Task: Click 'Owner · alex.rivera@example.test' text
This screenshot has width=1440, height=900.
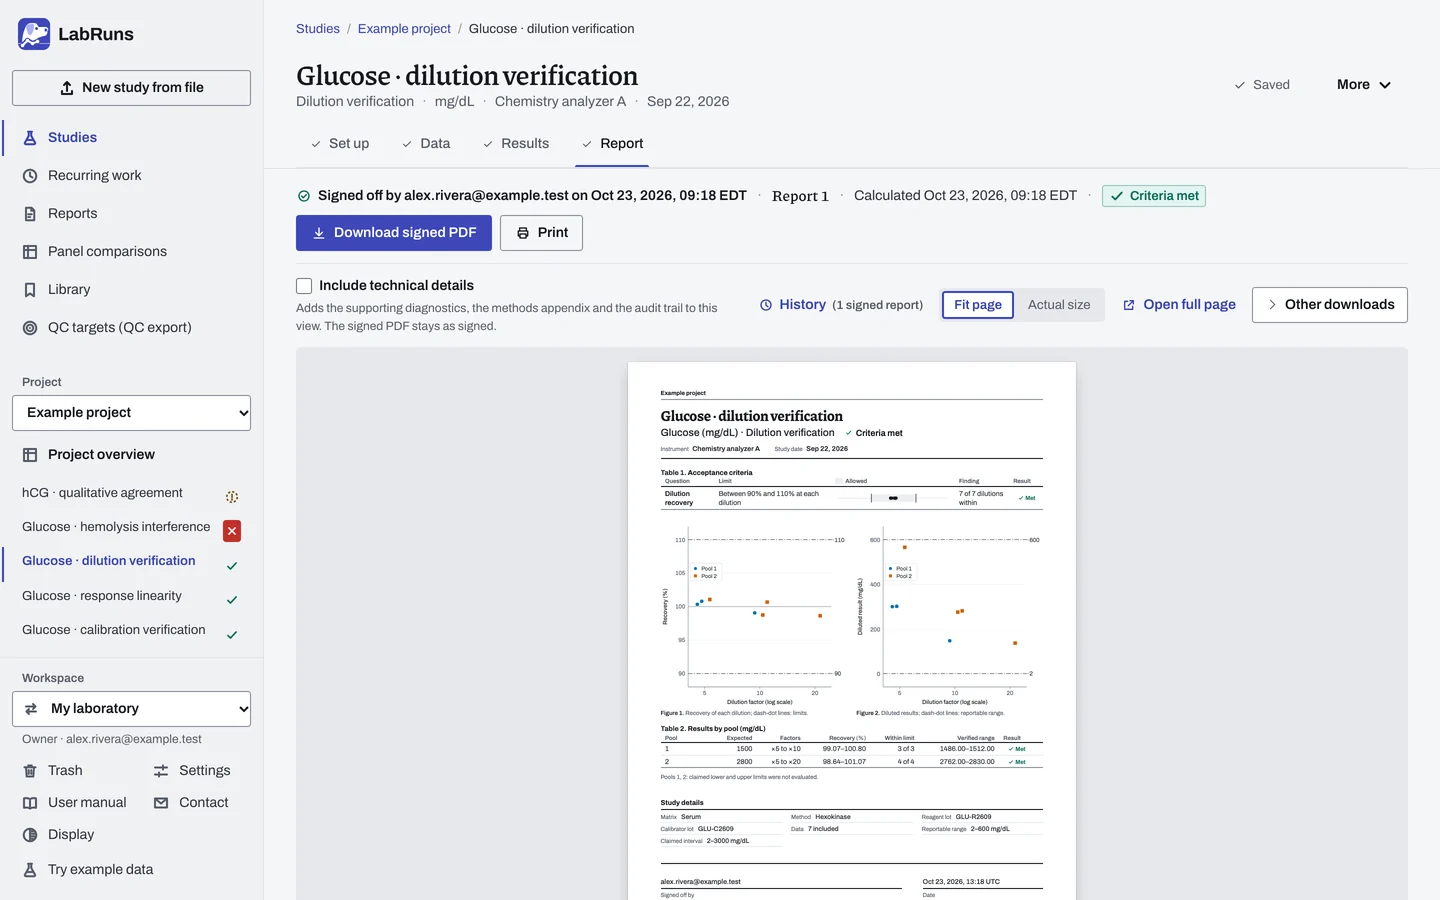Action: (112, 739)
